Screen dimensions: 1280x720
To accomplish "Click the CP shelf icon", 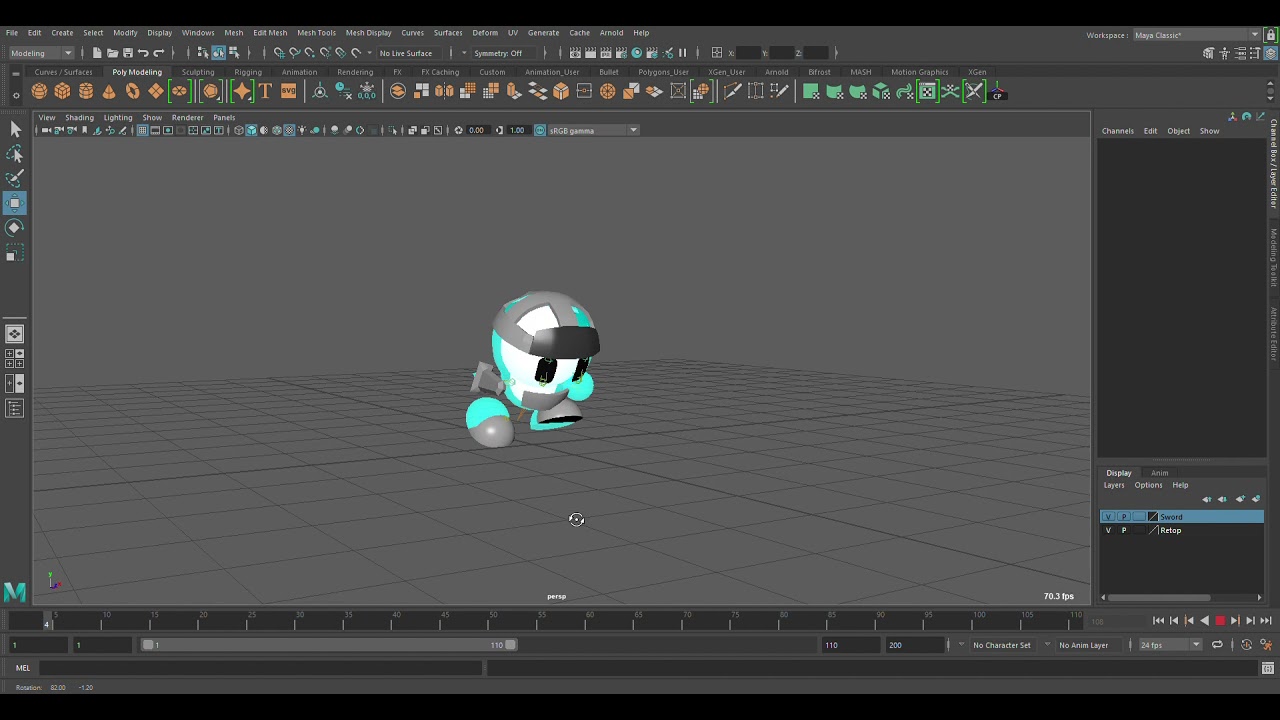I will tap(997, 92).
